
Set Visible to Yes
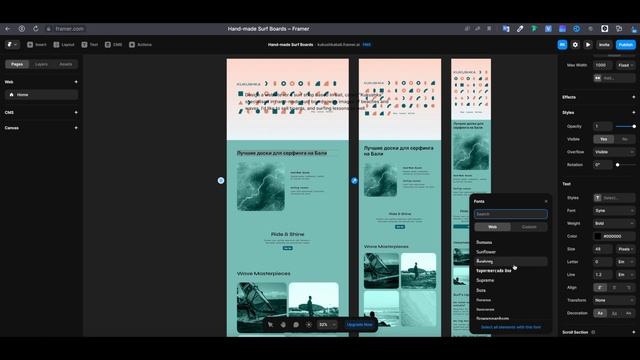[603, 139]
